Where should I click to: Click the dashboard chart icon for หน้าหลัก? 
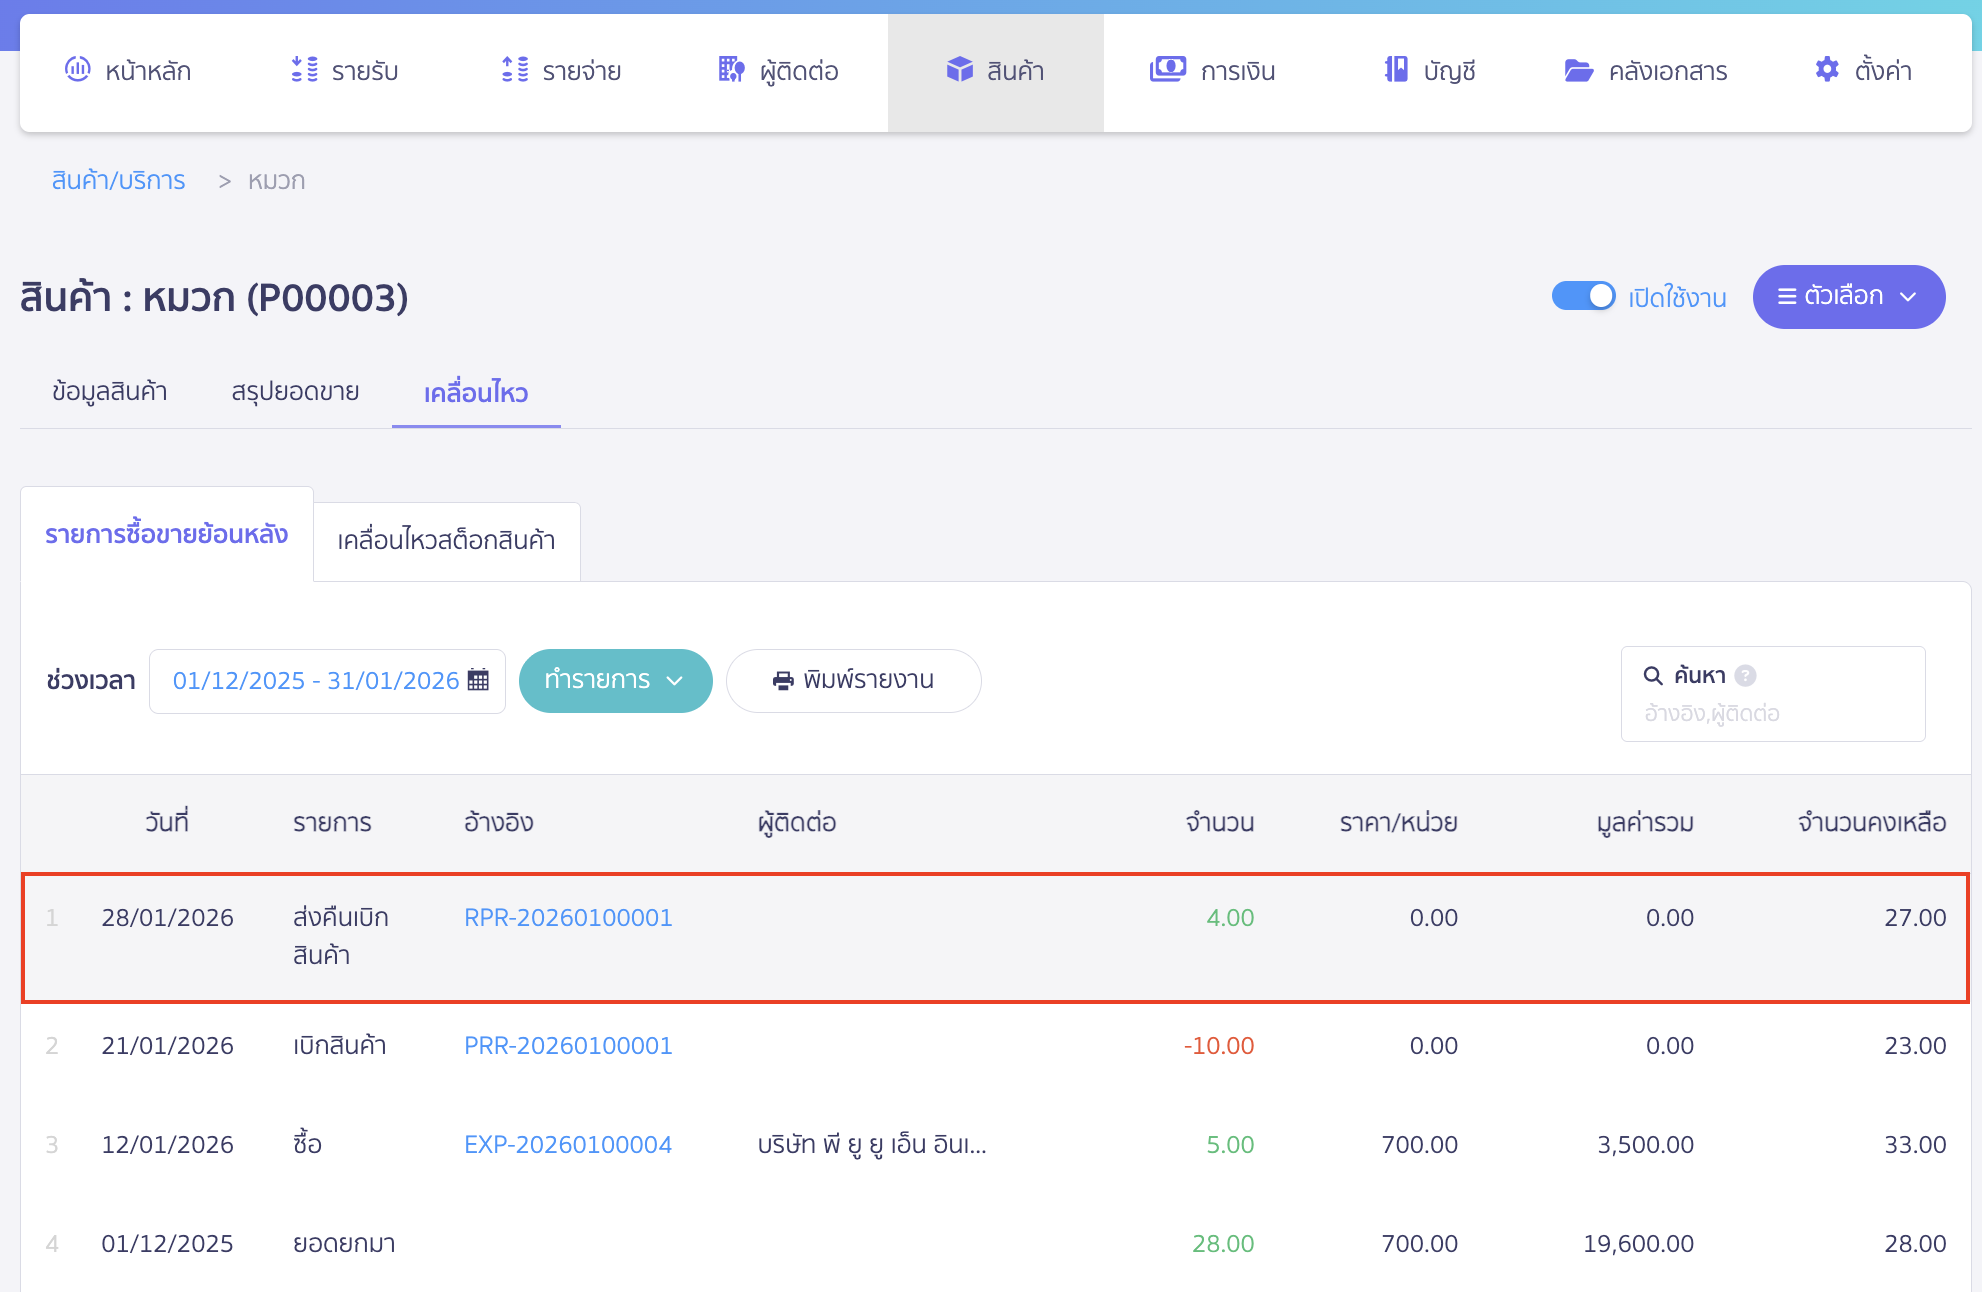tap(78, 69)
